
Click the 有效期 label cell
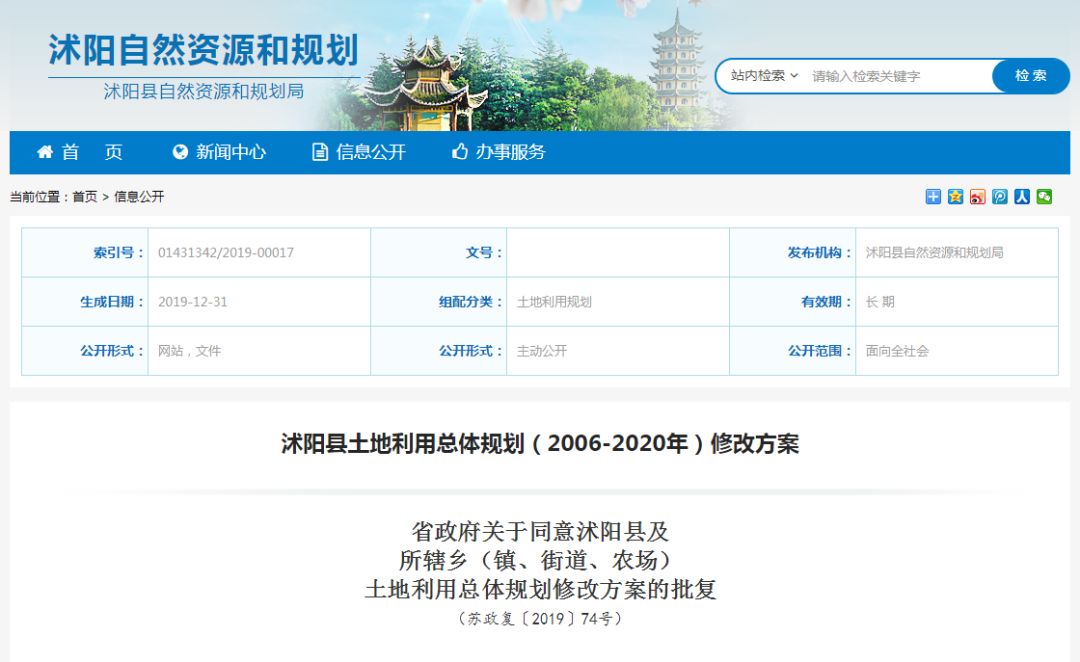point(793,302)
